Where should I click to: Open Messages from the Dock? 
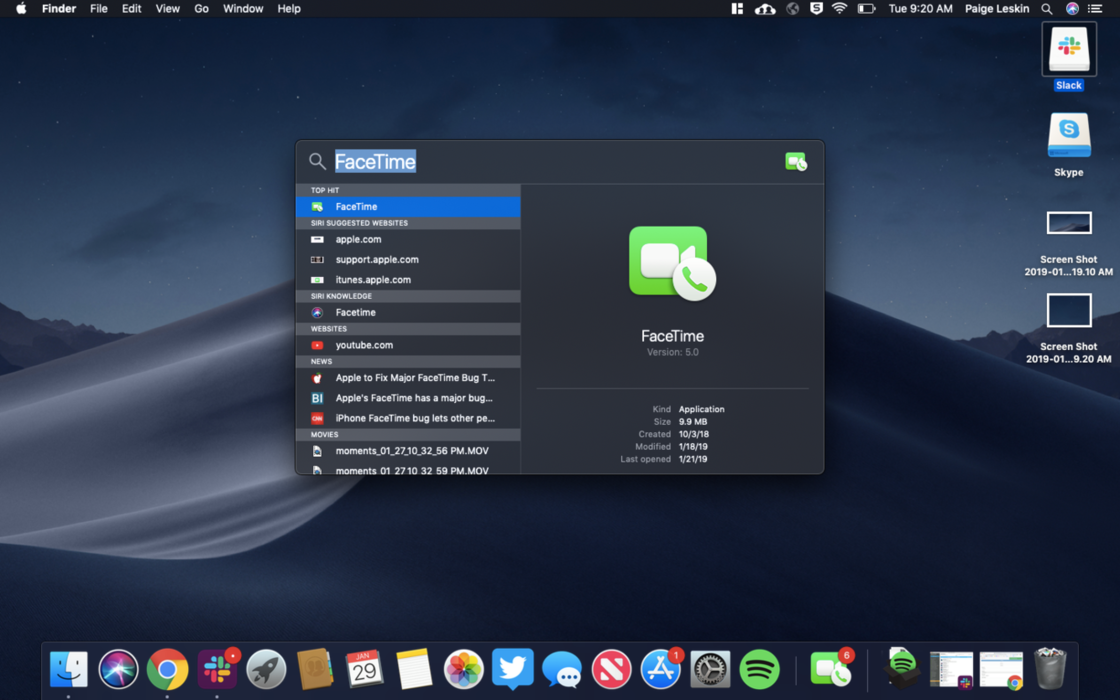(561, 669)
